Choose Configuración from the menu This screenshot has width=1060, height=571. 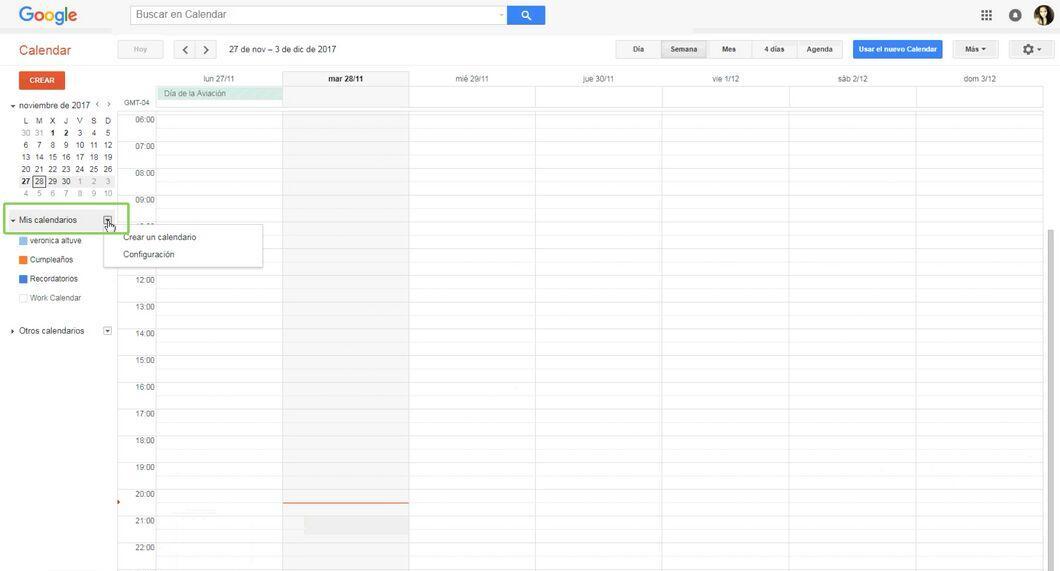(x=149, y=255)
